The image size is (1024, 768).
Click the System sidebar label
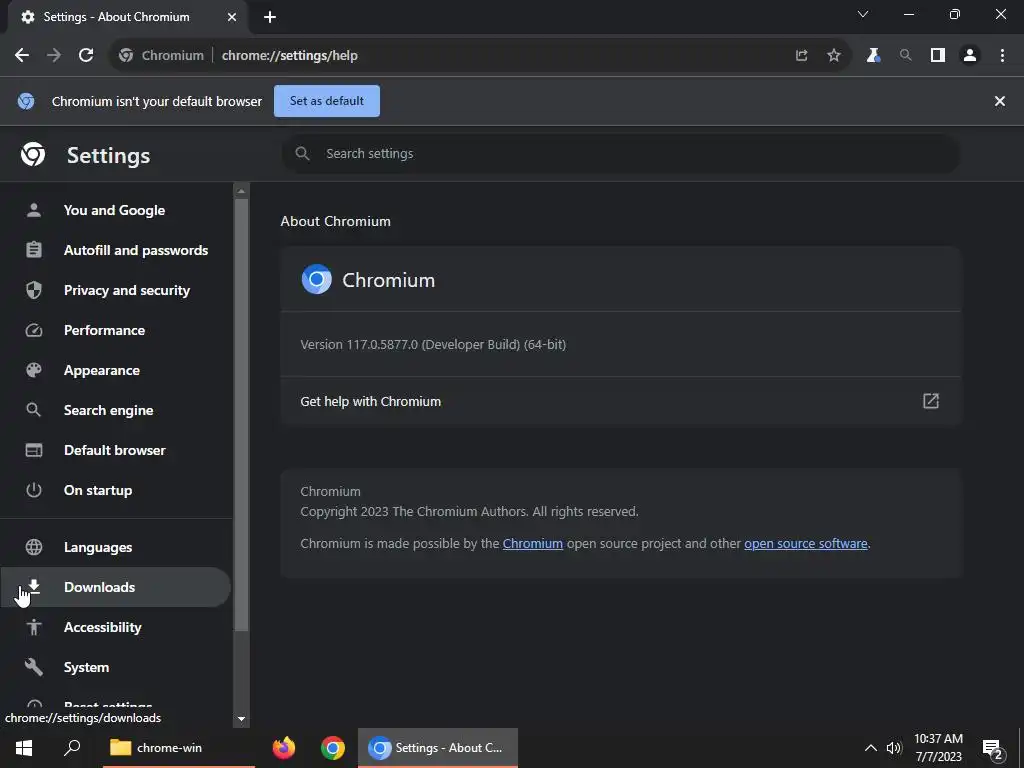[x=86, y=667]
